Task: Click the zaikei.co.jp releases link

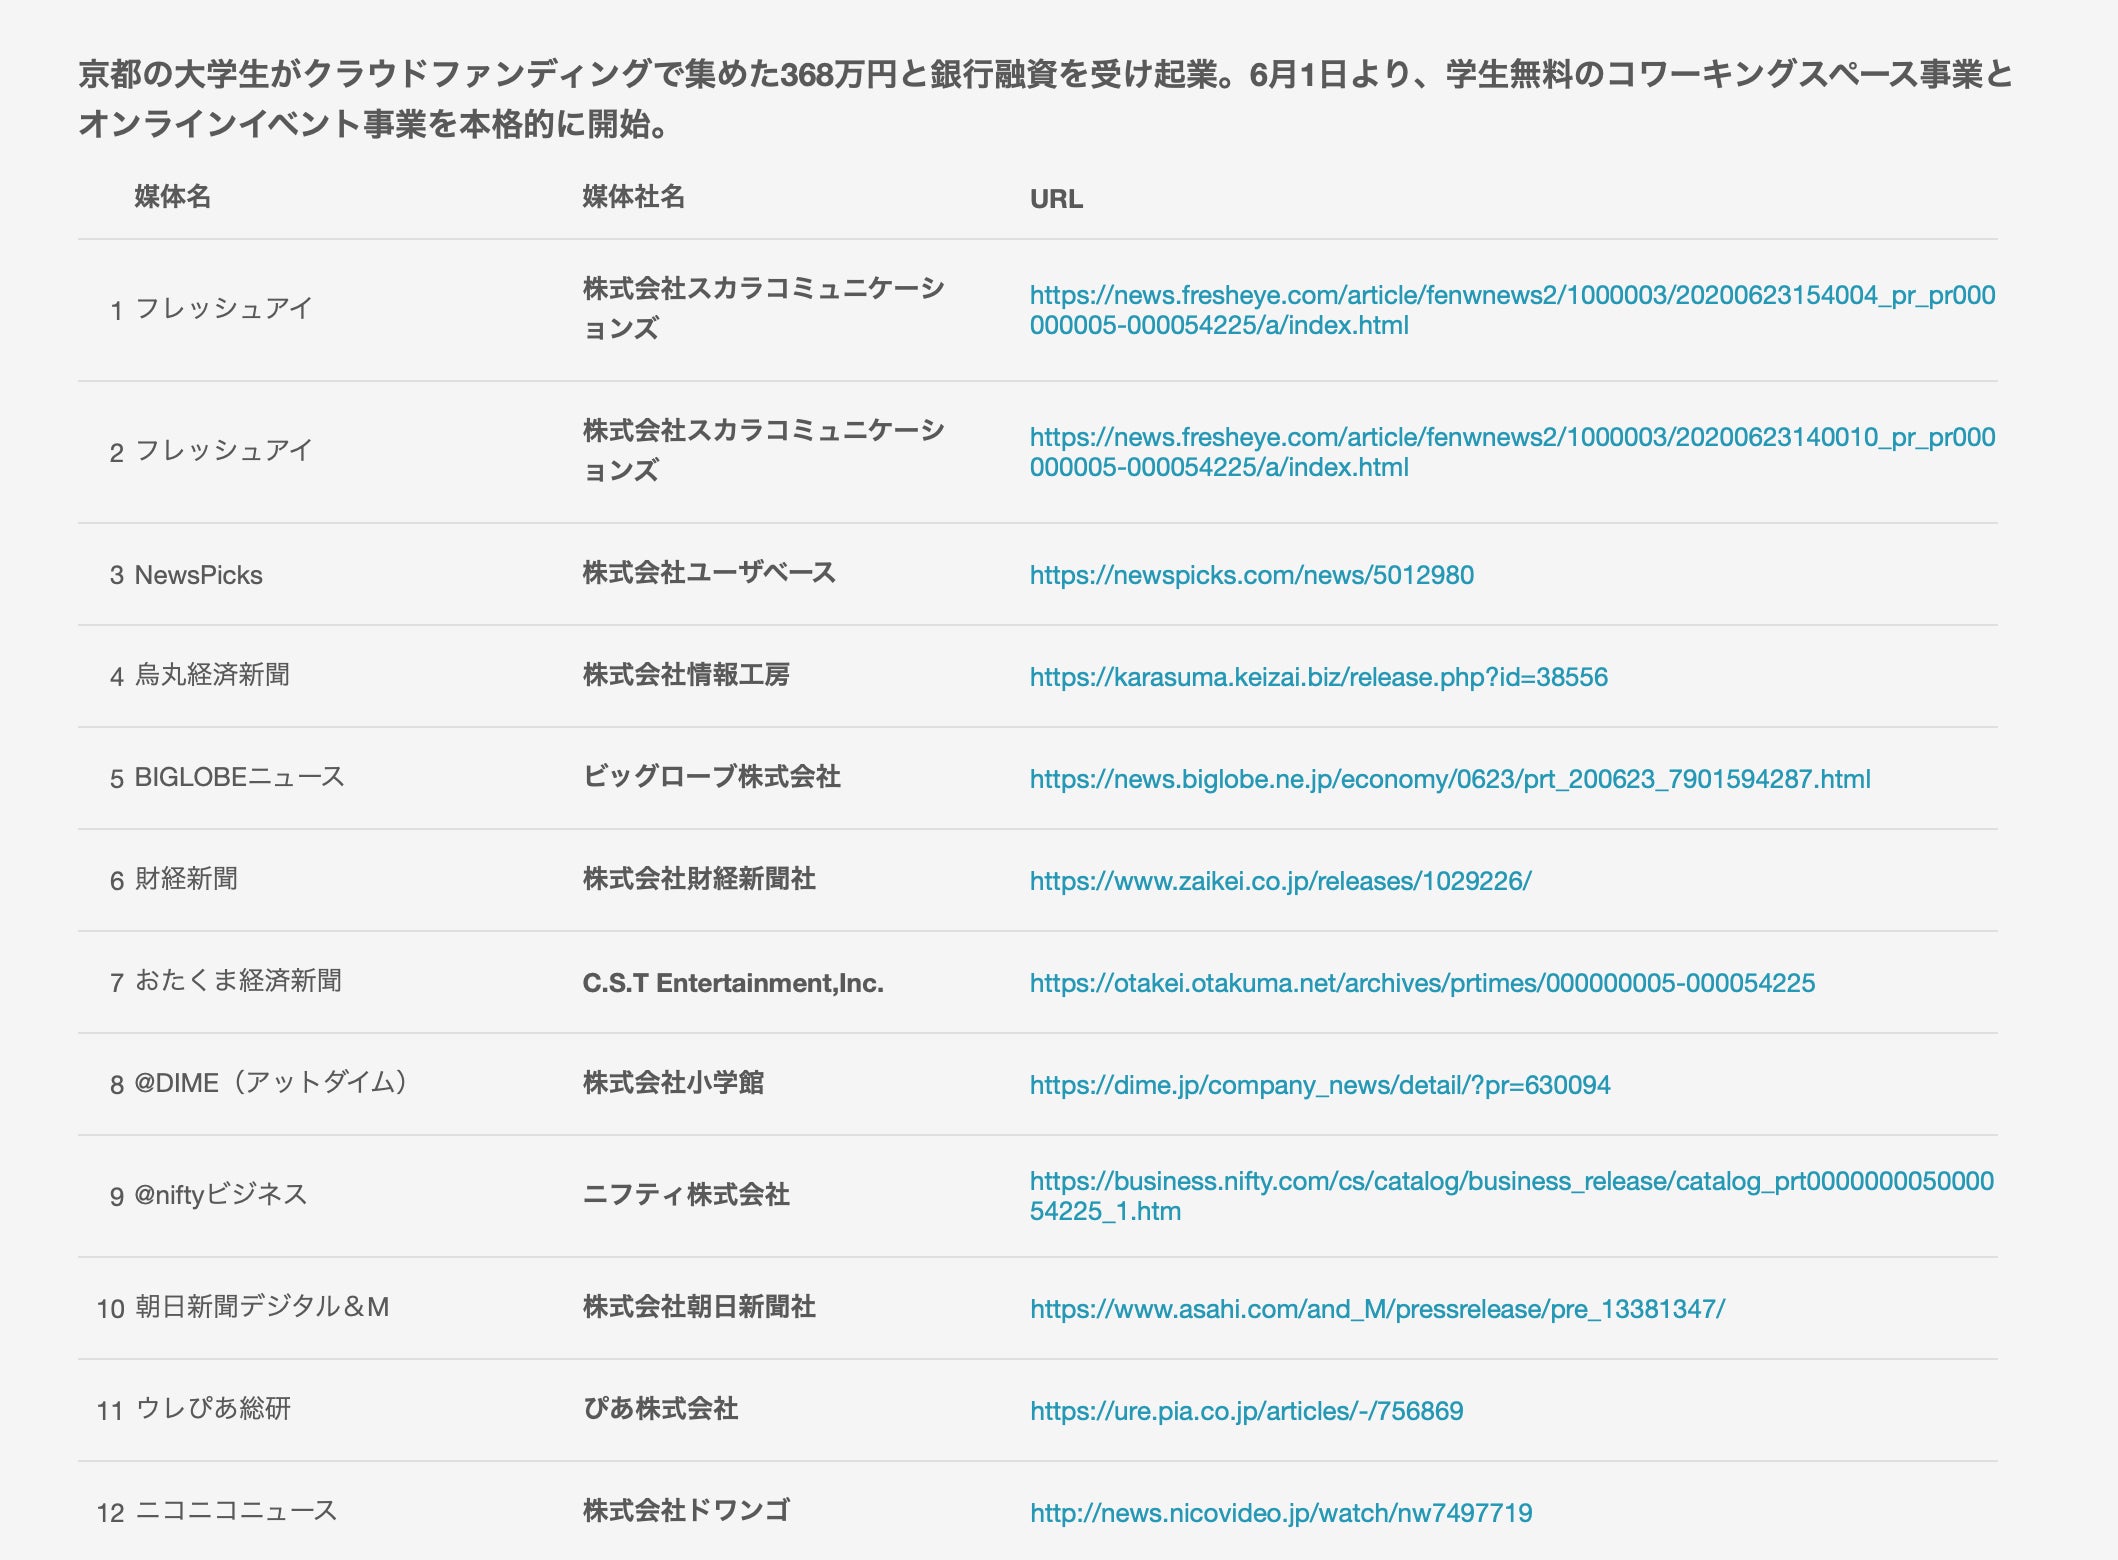Action: click(x=1280, y=881)
